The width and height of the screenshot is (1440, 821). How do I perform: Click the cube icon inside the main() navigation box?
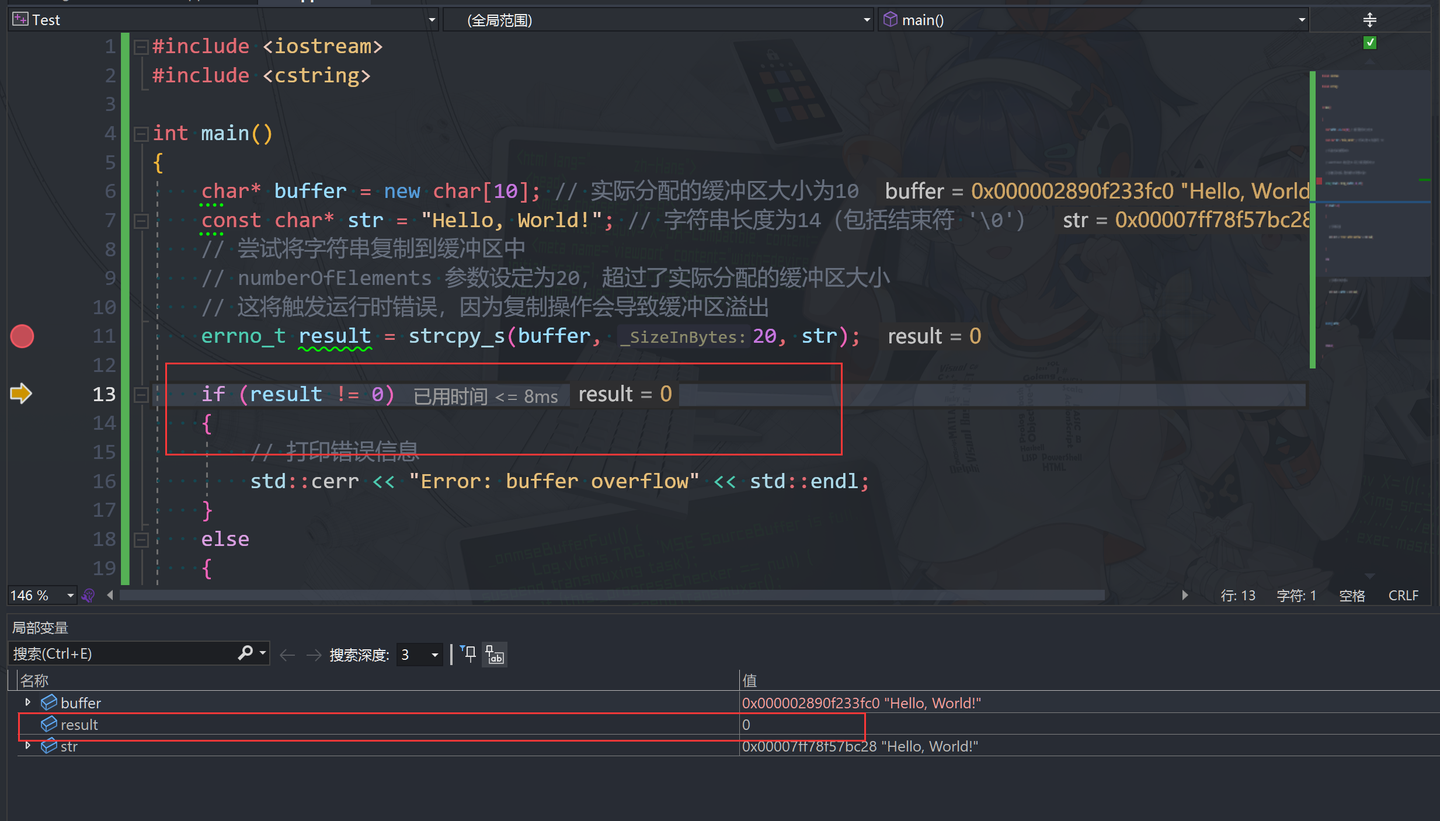point(890,19)
